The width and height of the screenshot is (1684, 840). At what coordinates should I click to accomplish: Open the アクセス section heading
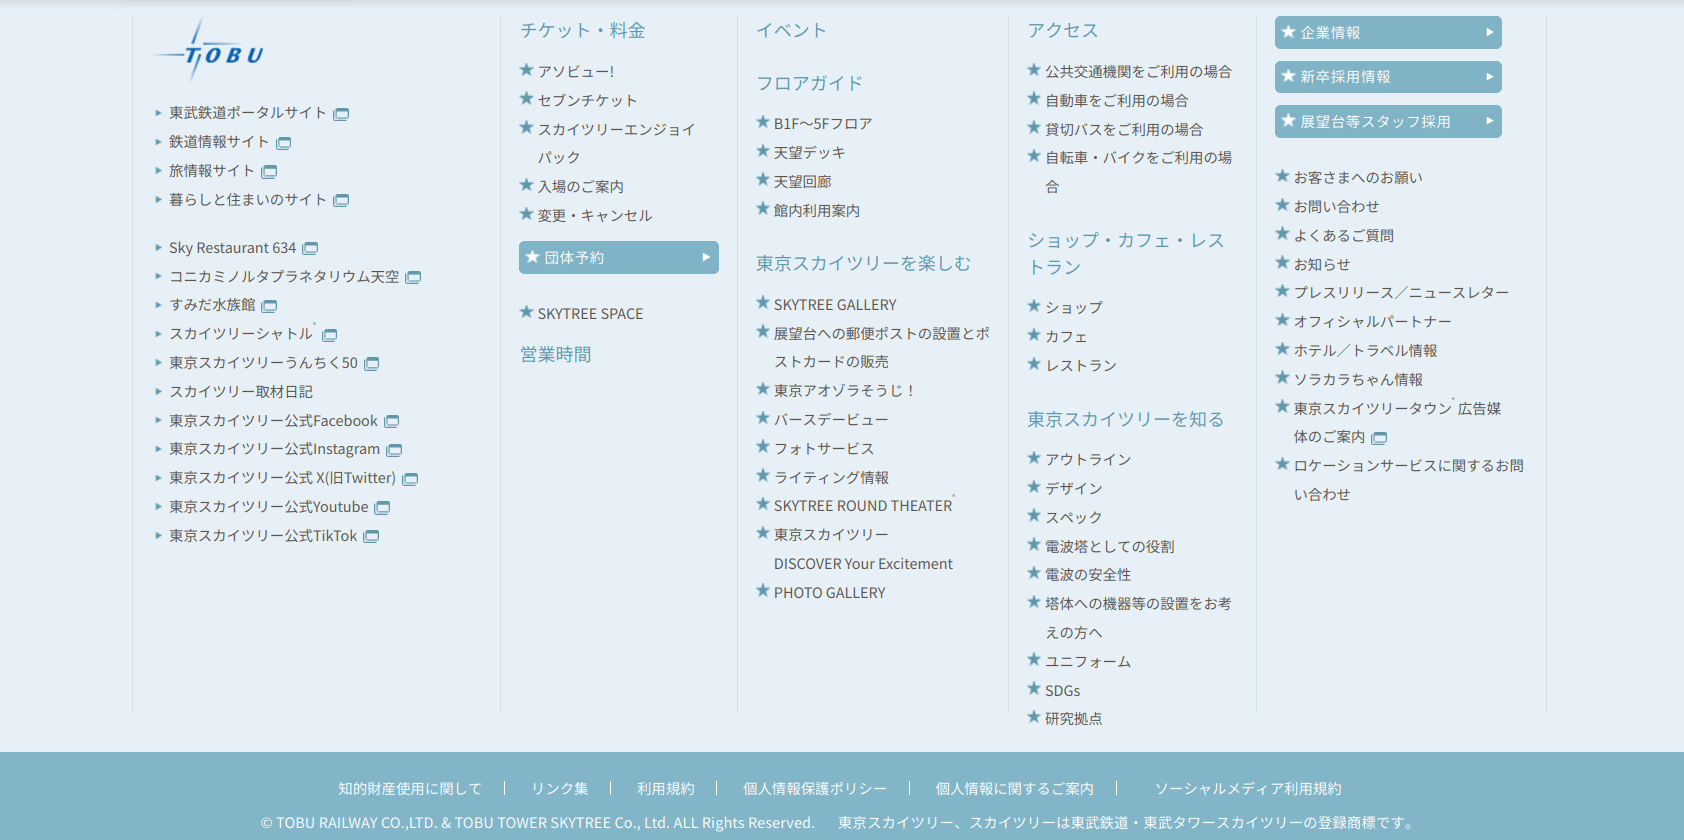pyautogui.click(x=1062, y=30)
